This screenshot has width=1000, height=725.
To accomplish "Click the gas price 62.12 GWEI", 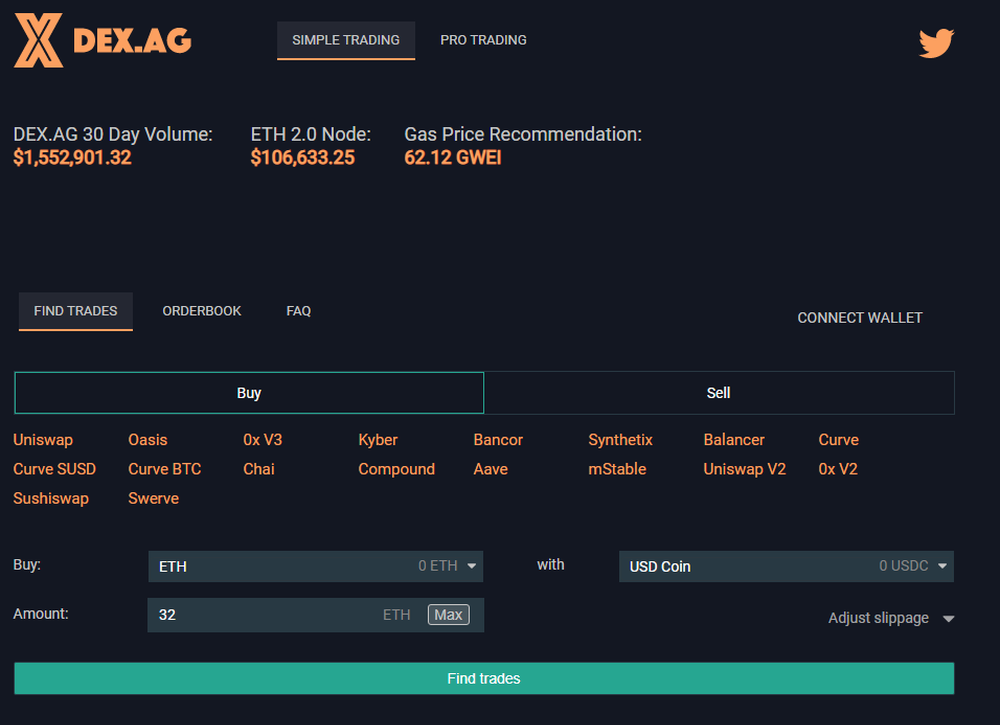I will coord(453,157).
